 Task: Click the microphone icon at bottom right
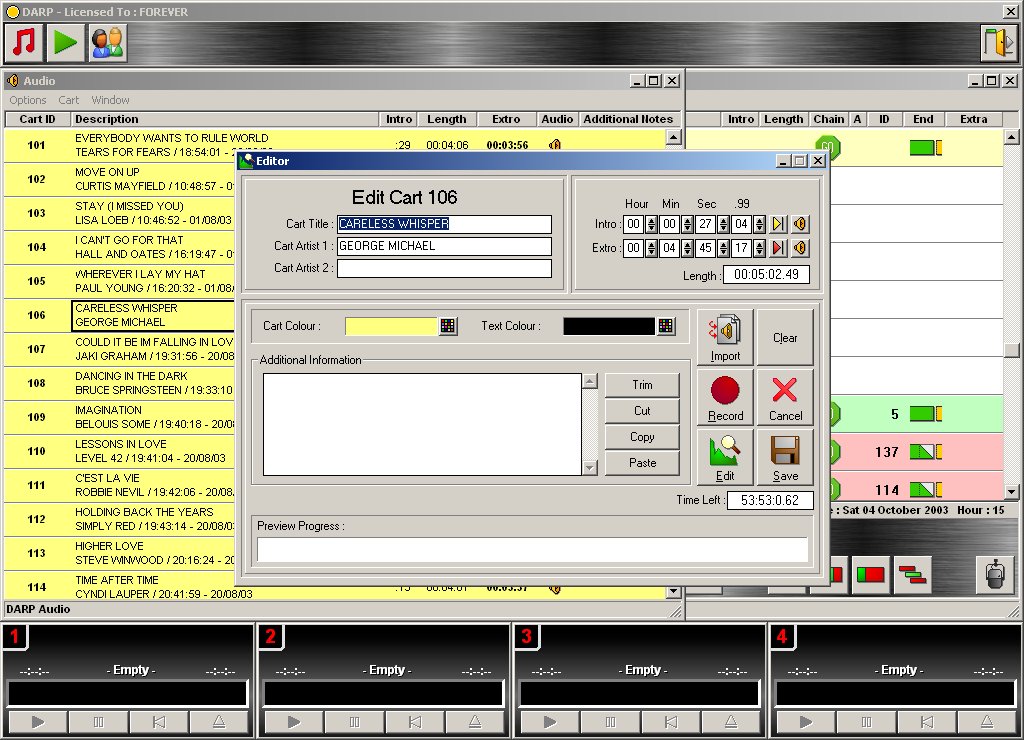994,575
